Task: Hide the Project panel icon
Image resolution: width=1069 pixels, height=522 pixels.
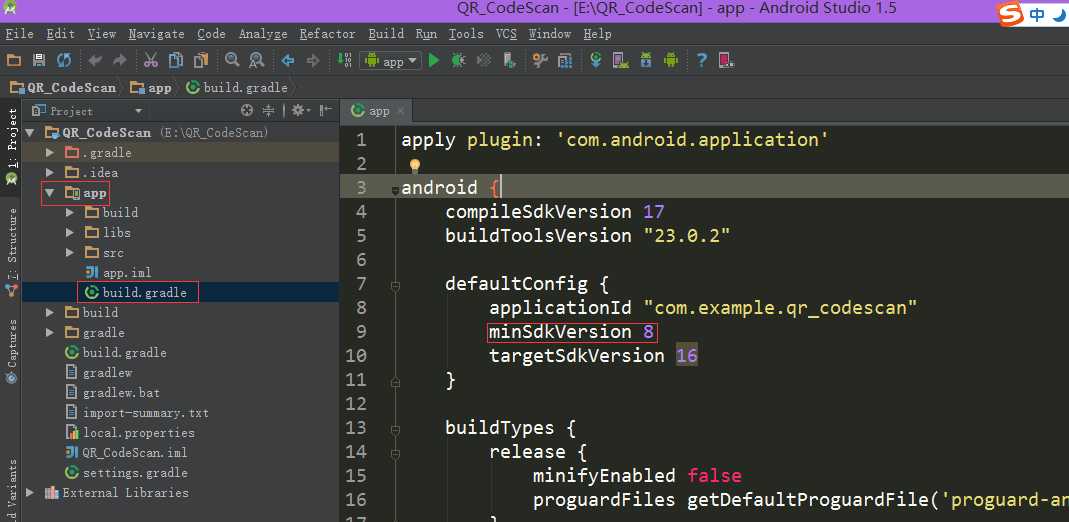Action: (x=325, y=110)
